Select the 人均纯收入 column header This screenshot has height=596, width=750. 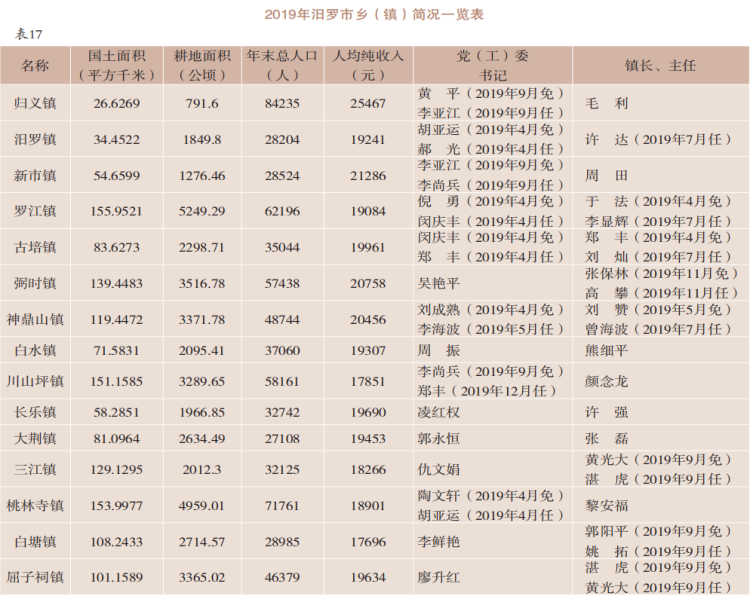pyautogui.click(x=368, y=65)
